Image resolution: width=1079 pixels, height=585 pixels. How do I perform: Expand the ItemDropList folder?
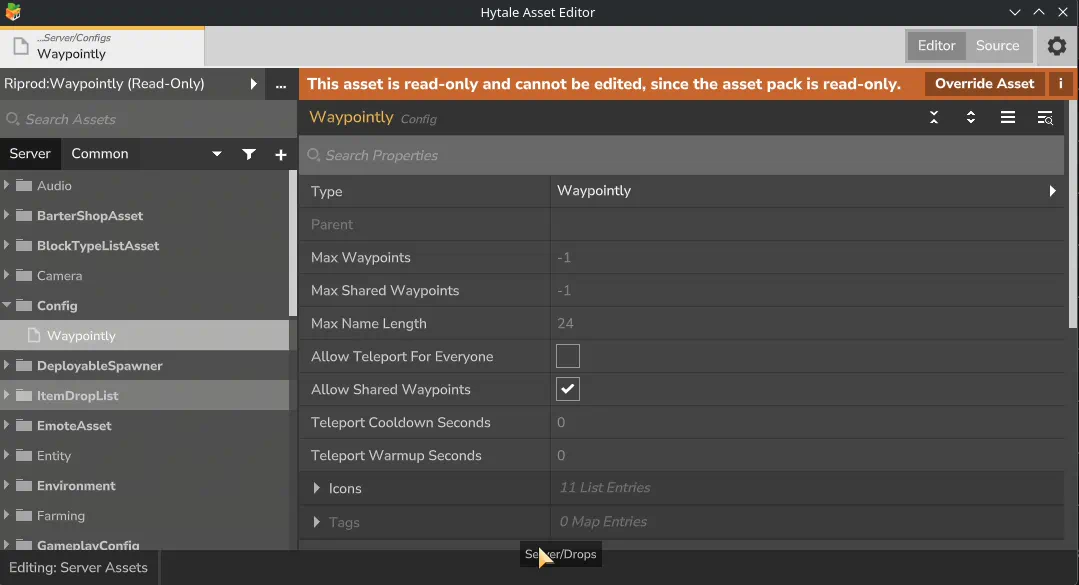click(7, 395)
